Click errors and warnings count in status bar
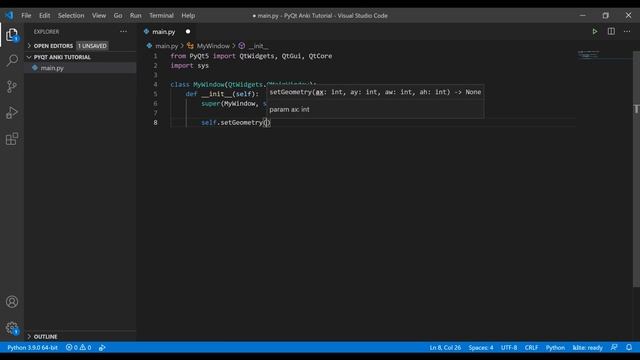 click(x=78, y=348)
